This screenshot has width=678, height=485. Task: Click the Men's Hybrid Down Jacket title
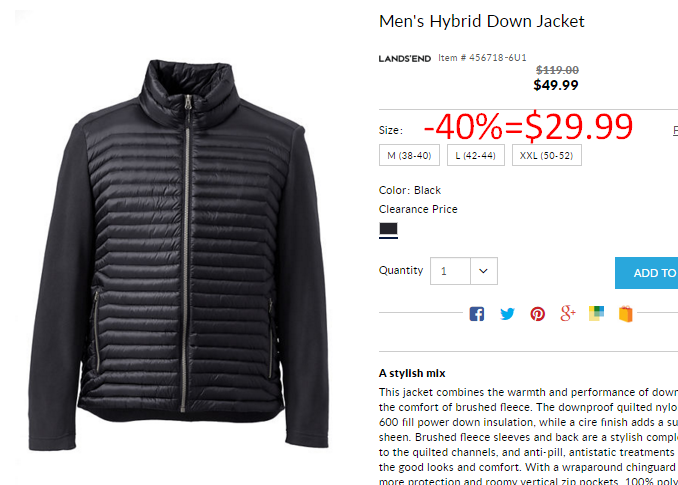(x=482, y=21)
